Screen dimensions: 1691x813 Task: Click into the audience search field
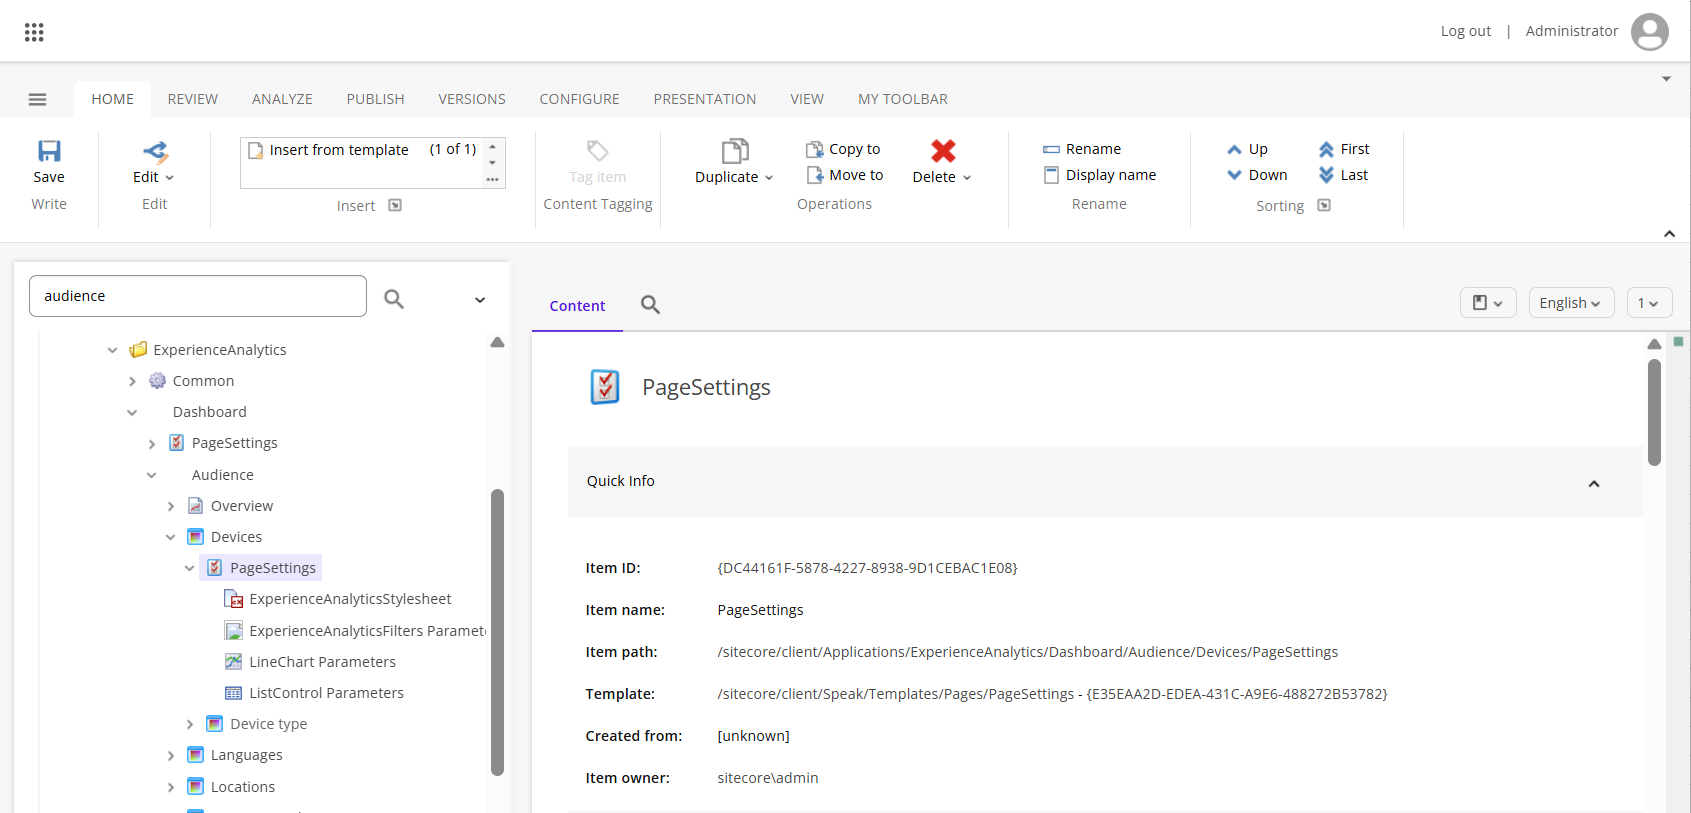click(x=198, y=296)
